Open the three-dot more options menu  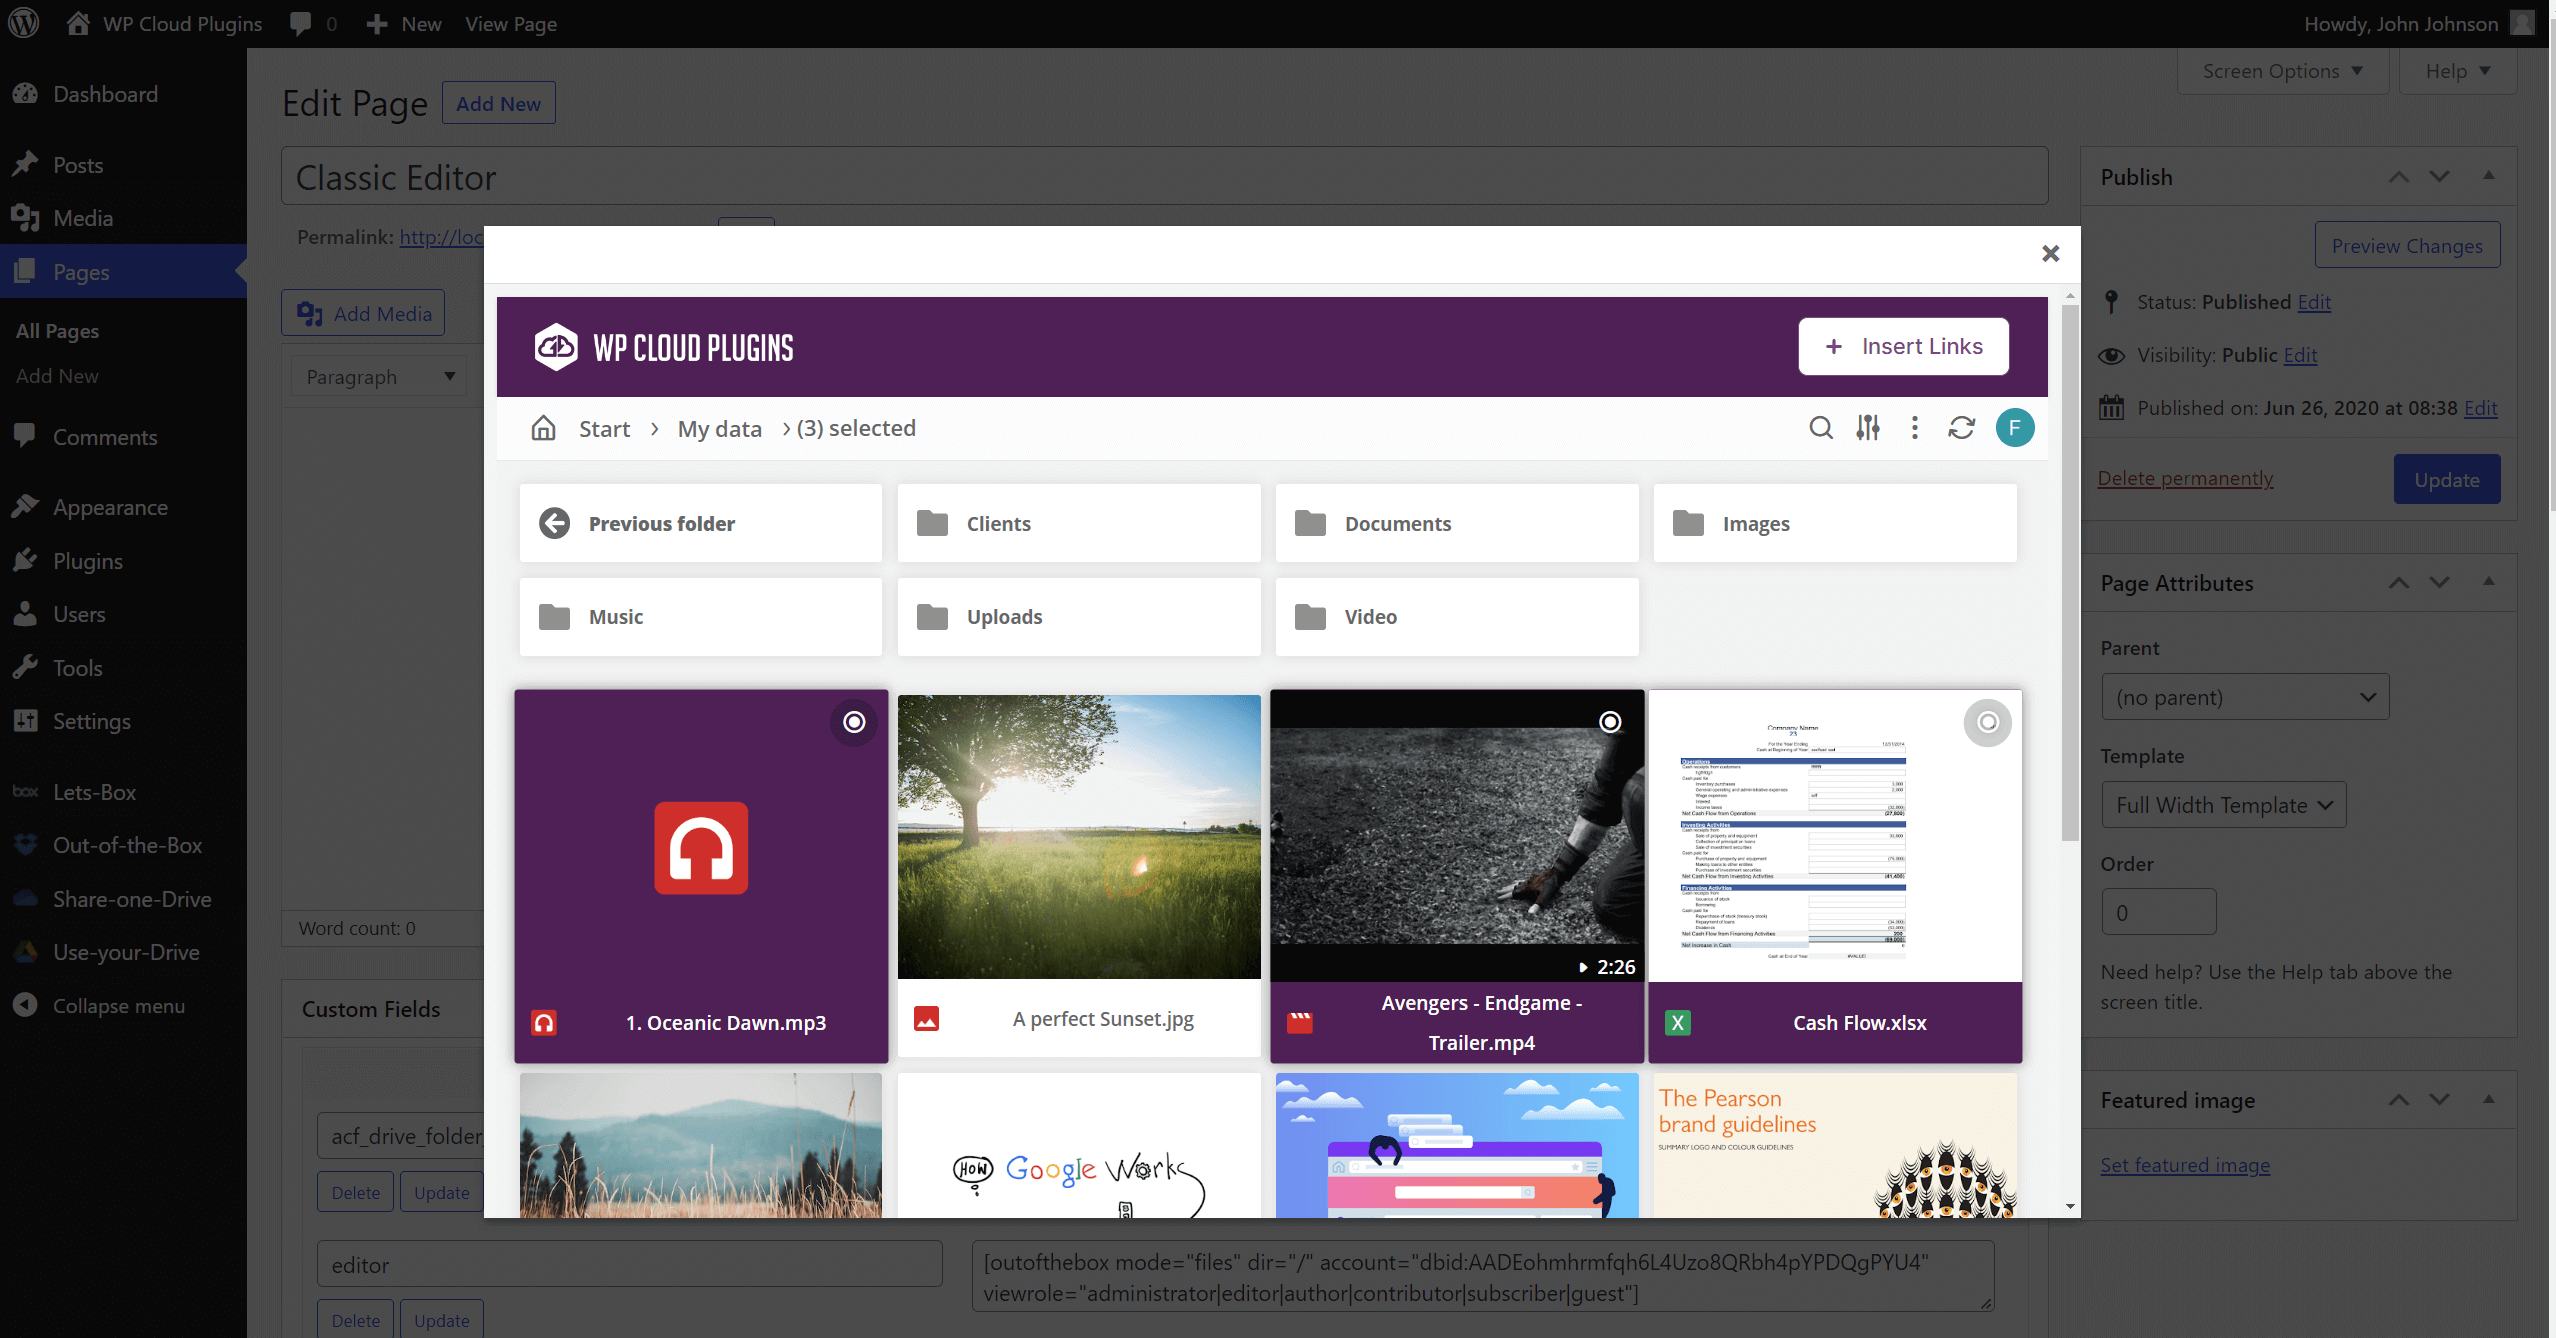1914,428
